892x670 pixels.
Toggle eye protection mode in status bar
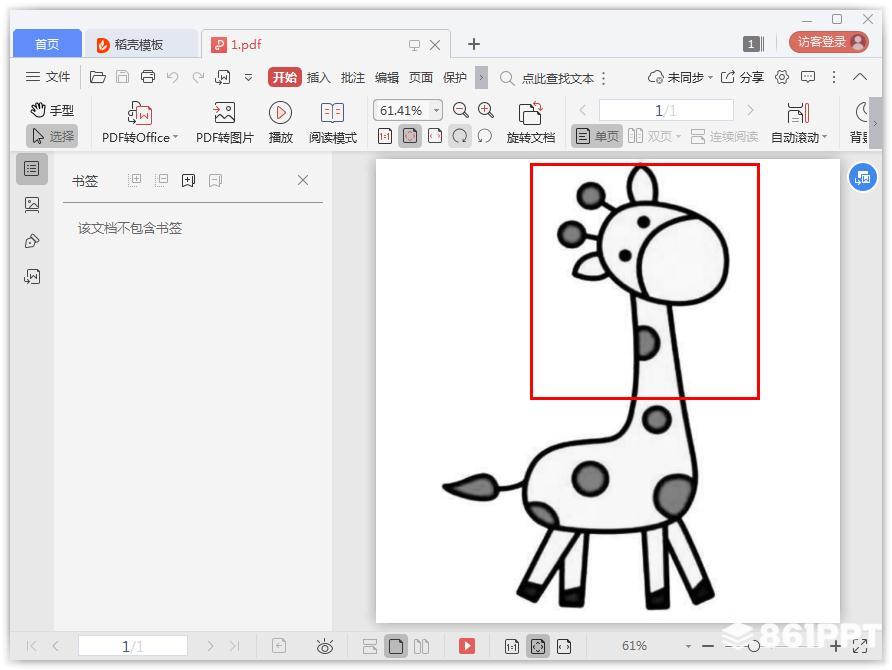(x=325, y=646)
